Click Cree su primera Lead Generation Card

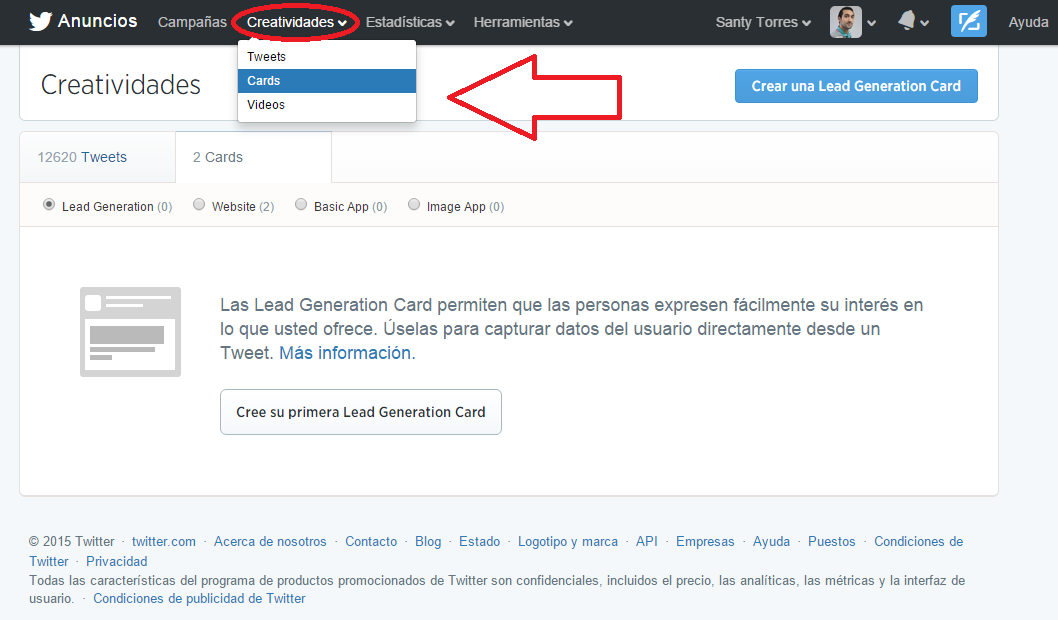(360, 412)
